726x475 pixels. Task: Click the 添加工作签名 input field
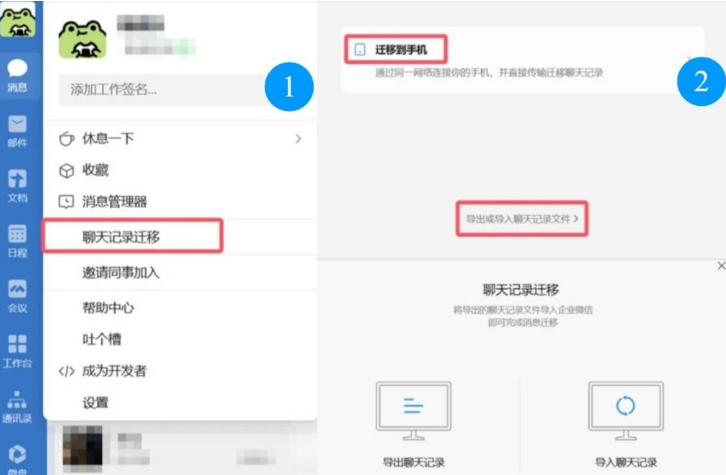click(164, 89)
